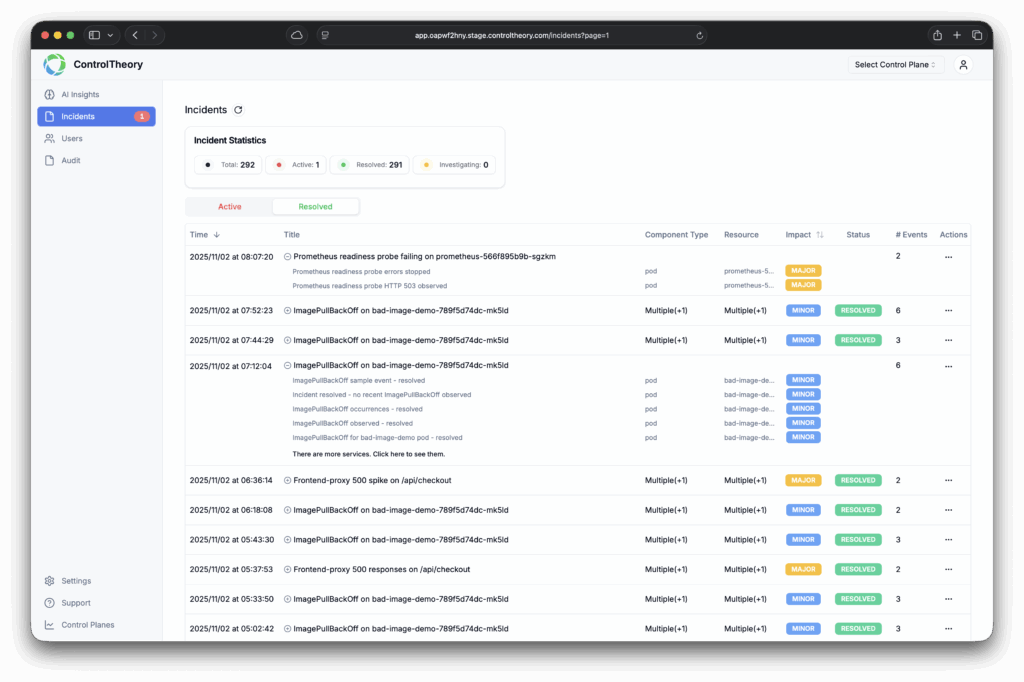Viewport: 1024px width, 682px height.
Task: Open Control Planes from the sidebar bottom
Action: click(87, 625)
